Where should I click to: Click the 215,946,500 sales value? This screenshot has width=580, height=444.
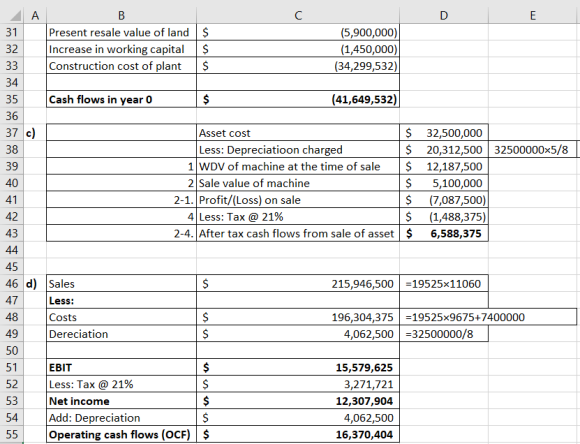[298, 284]
